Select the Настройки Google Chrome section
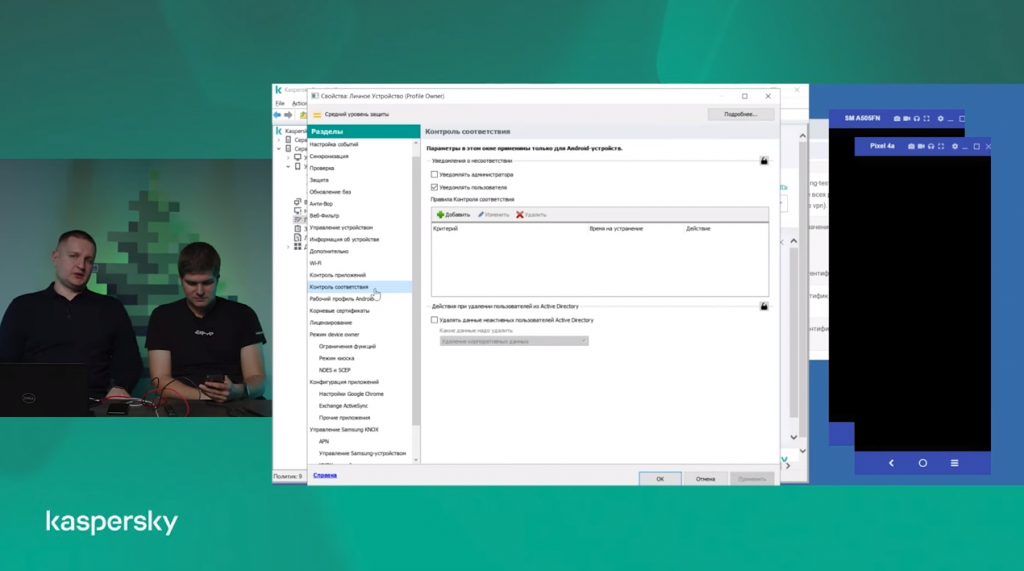Image resolution: width=1024 pixels, height=571 pixels. [x=351, y=394]
